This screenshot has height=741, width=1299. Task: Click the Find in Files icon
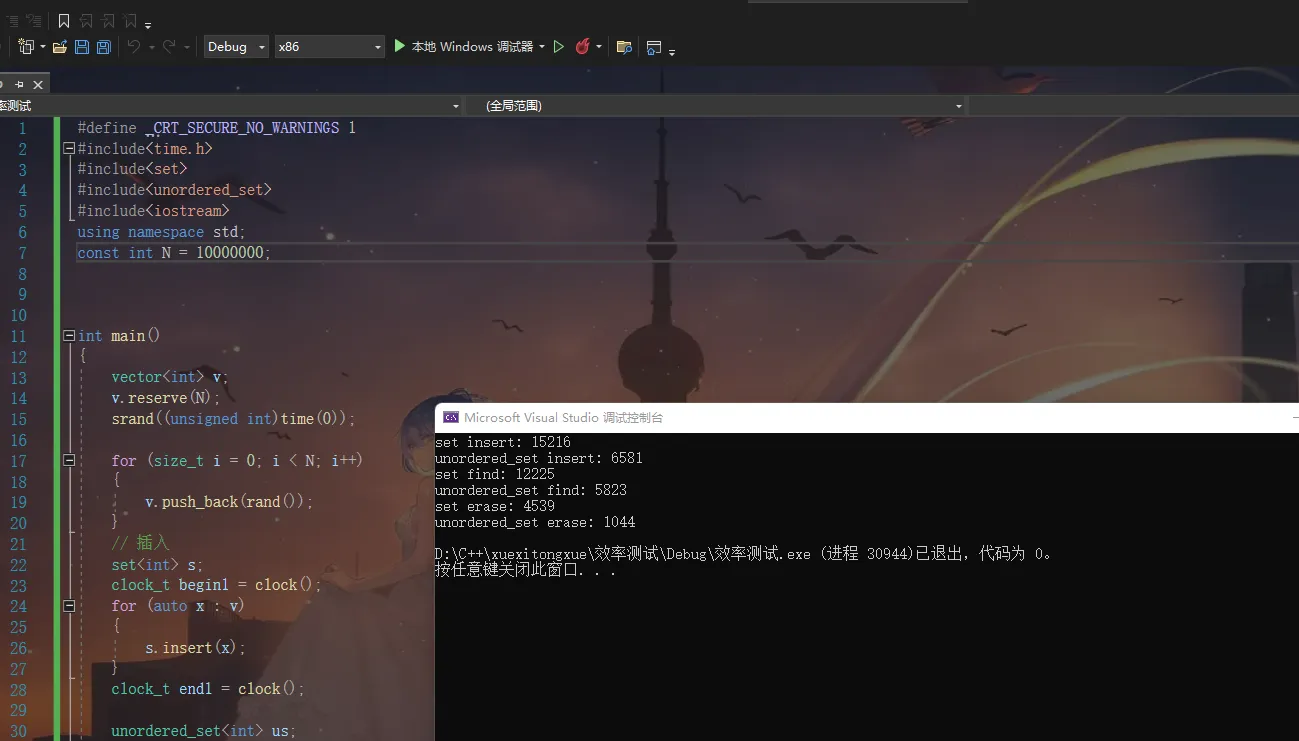click(x=624, y=47)
